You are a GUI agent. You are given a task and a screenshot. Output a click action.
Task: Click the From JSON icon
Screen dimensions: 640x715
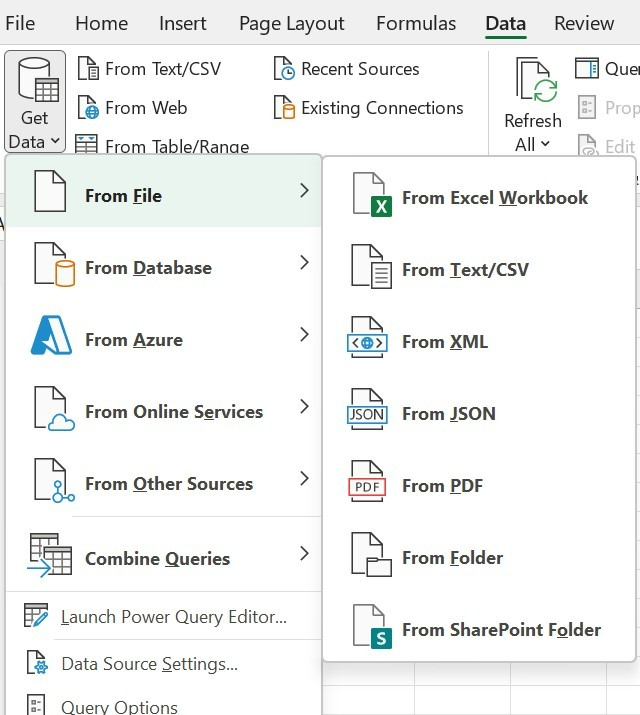click(367, 409)
